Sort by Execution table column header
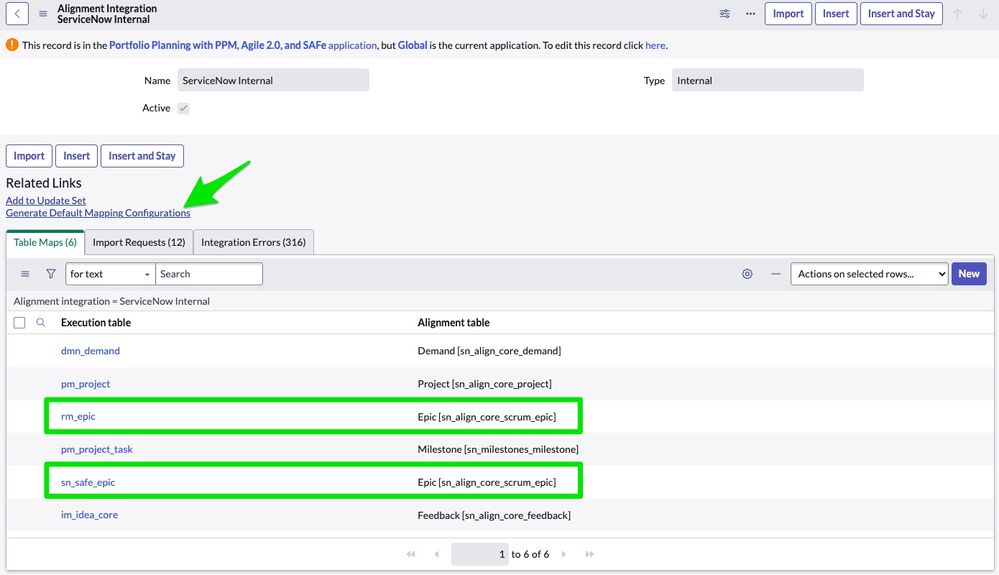This screenshot has width=999, height=575. (96, 323)
